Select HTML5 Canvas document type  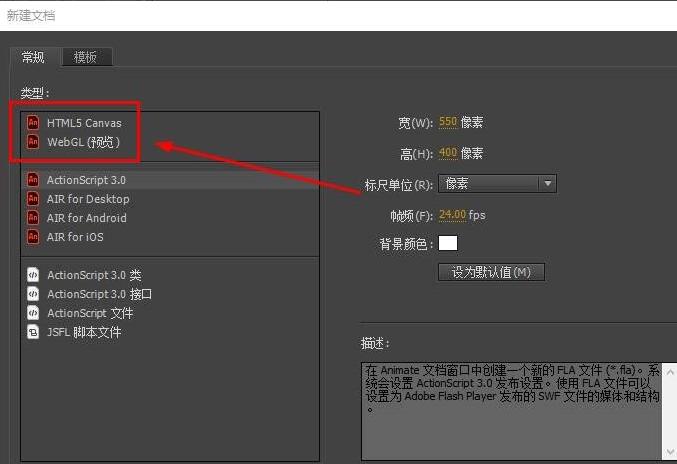click(x=170, y=123)
